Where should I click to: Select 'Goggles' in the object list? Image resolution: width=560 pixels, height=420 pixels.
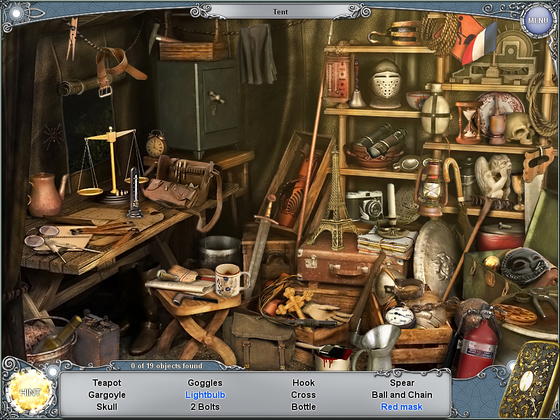(205, 382)
